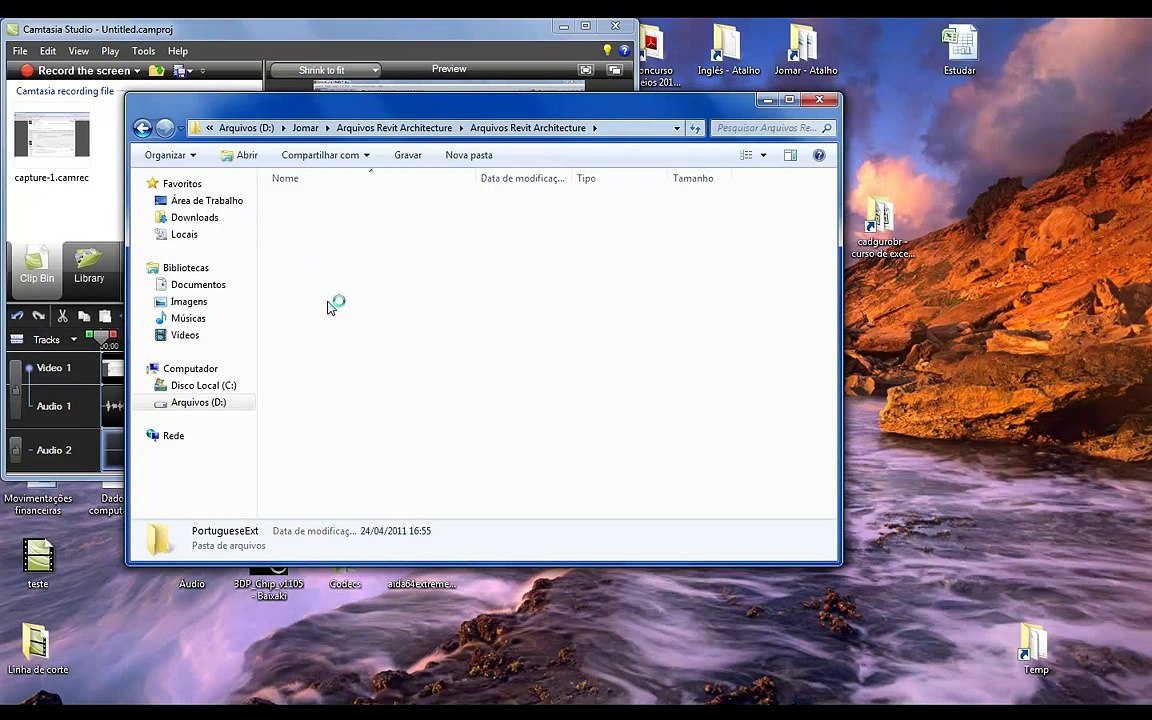Open the Shrink to fit dropdown
The height and width of the screenshot is (720, 1152).
[325, 71]
